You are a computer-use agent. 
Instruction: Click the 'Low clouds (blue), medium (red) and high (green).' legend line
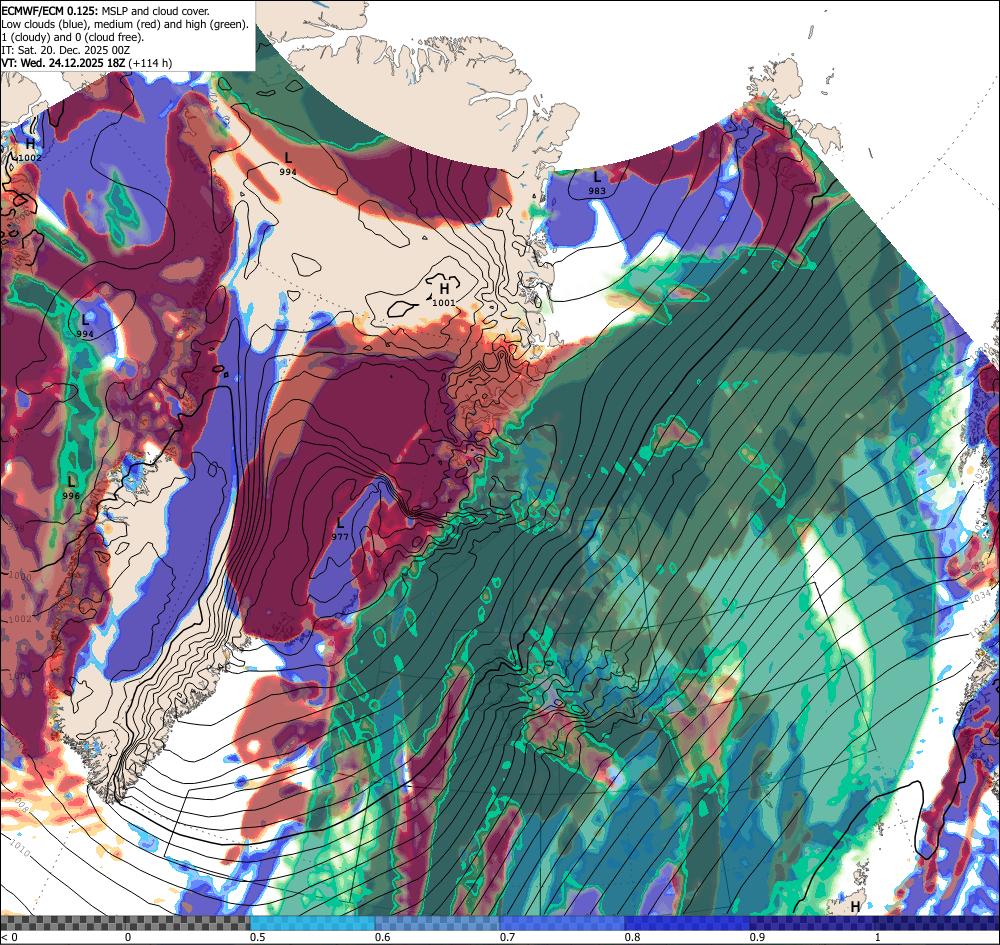pyautogui.click(x=124, y=24)
